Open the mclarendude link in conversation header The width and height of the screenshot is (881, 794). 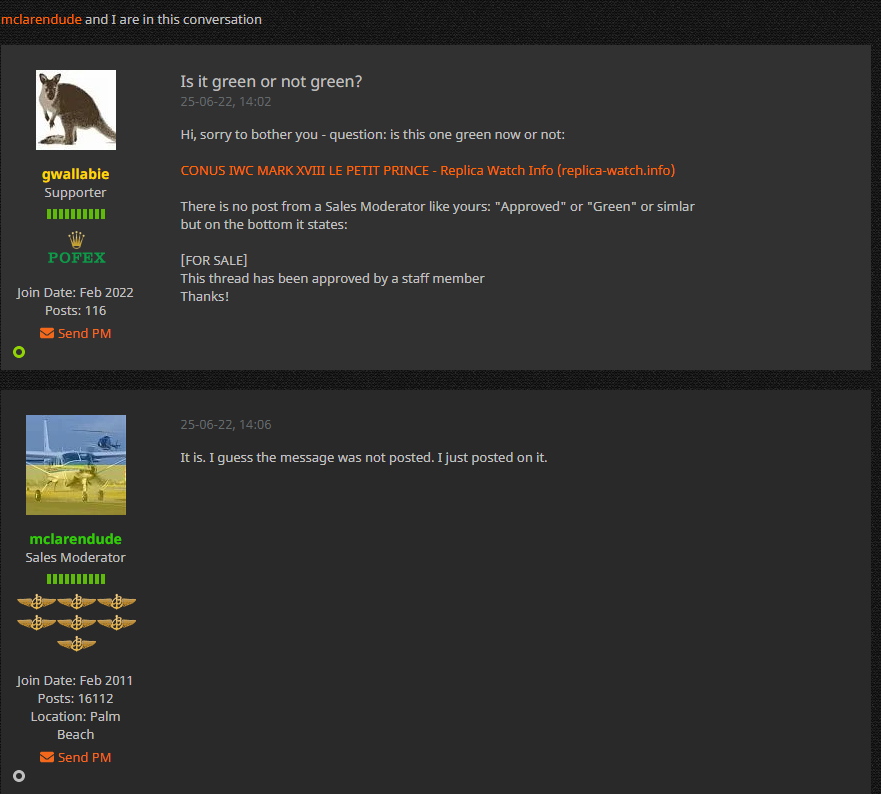click(x=41, y=19)
